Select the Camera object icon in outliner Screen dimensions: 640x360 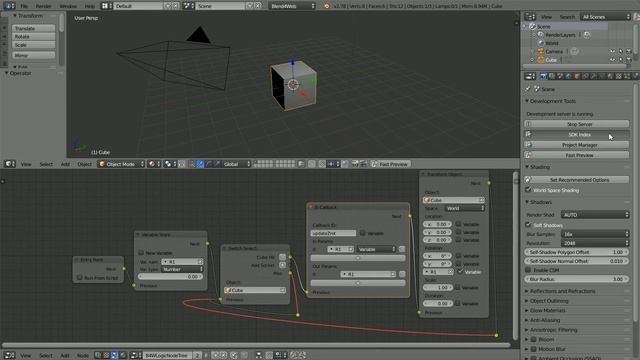[540, 51]
